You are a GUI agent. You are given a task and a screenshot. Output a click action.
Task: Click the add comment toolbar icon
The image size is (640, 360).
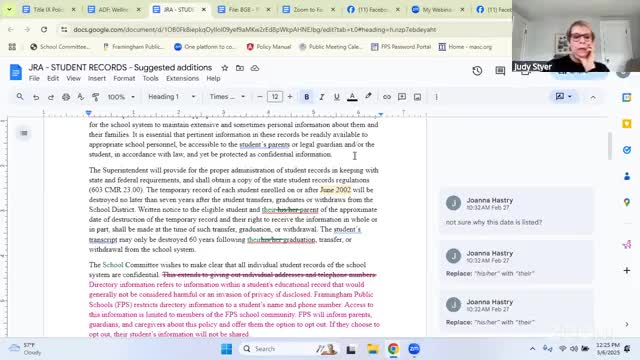pyautogui.click(x=402, y=97)
